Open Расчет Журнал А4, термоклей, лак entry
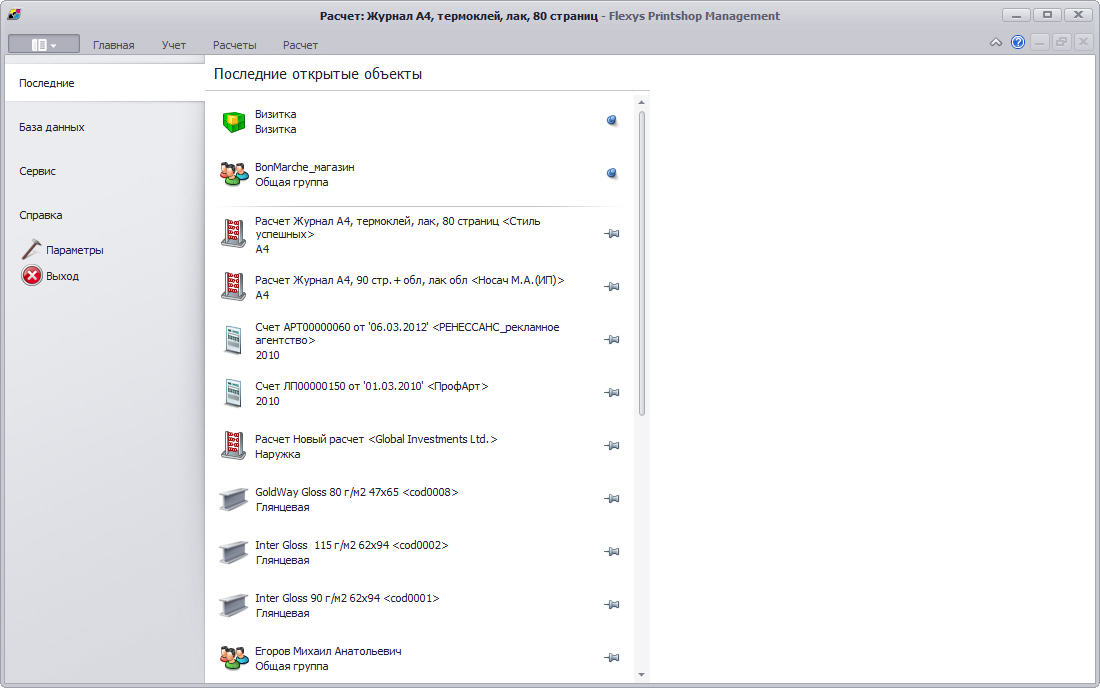 pyautogui.click(x=420, y=234)
